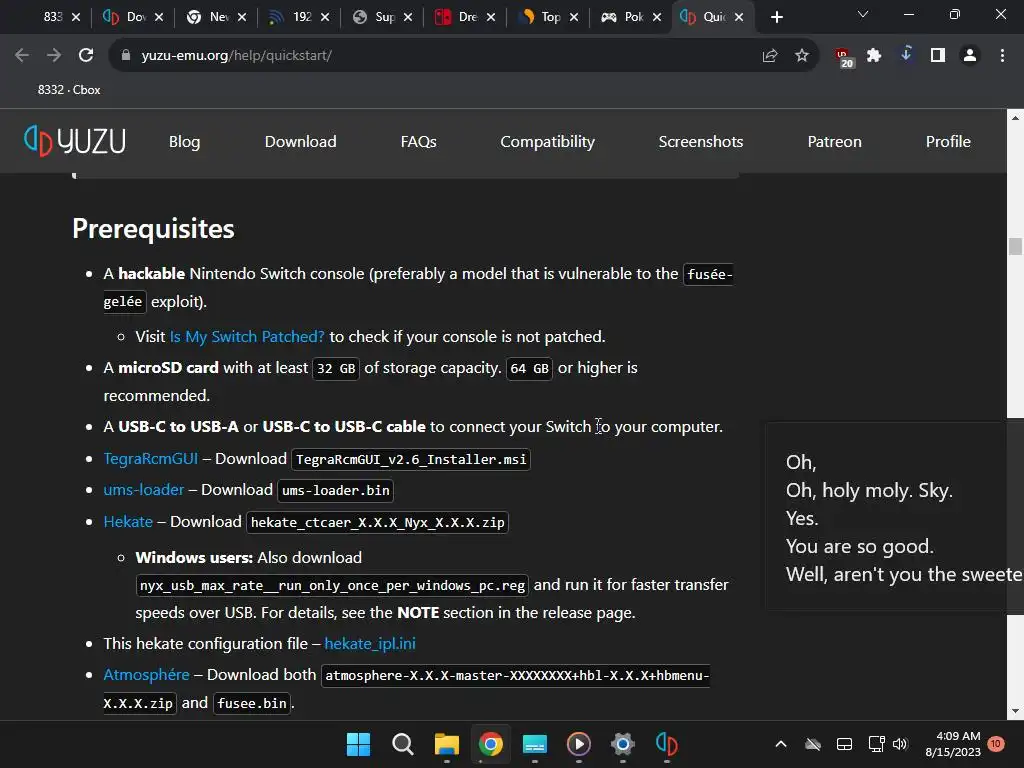Open the Atmosphère link
The width and height of the screenshot is (1024, 768).
click(146, 675)
